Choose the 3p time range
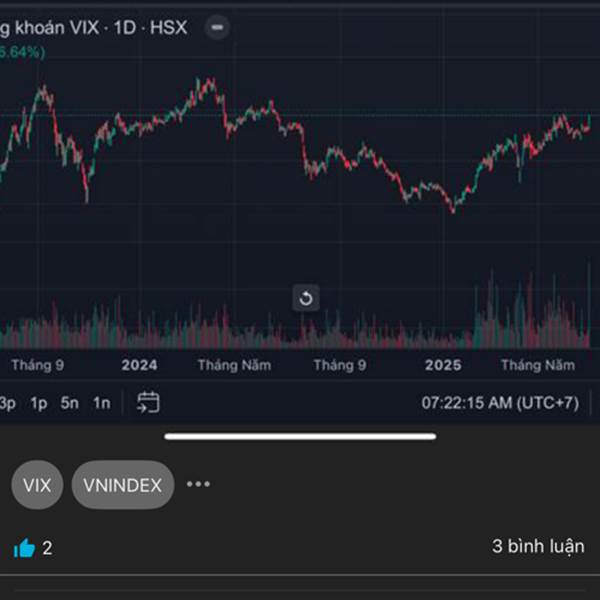Viewport: 600px width, 600px height. tap(8, 403)
